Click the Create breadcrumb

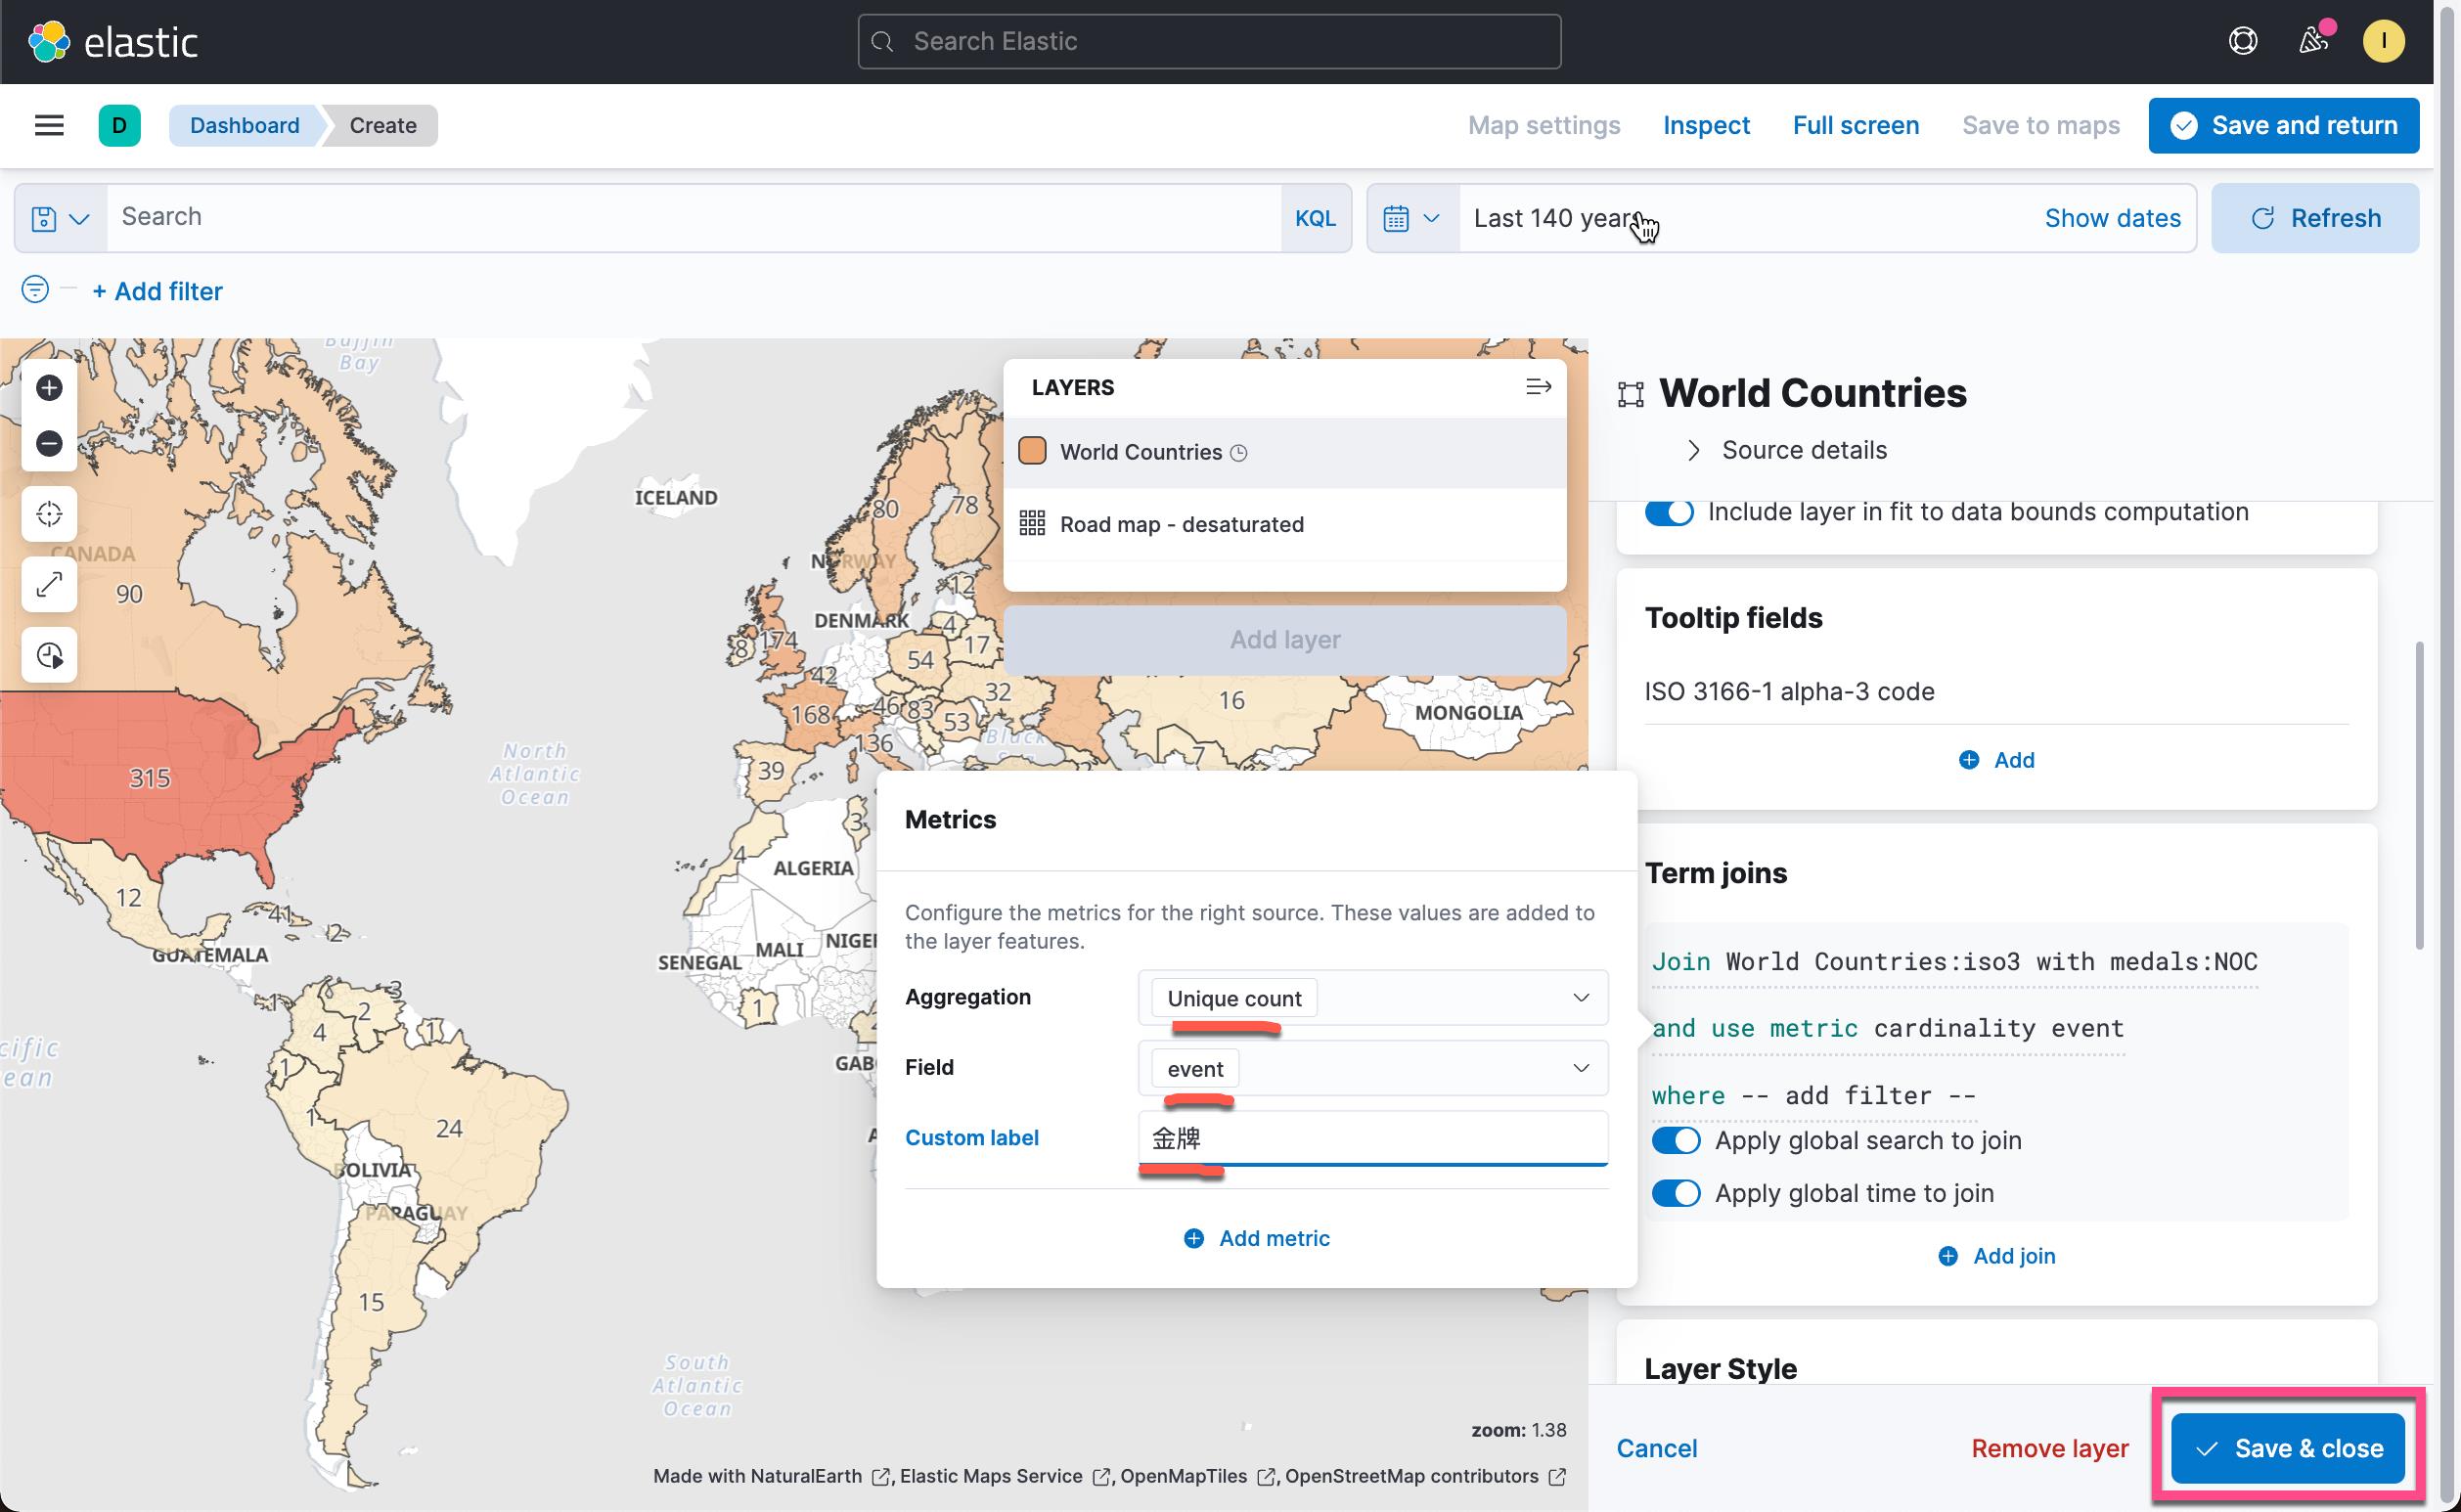[x=383, y=125]
